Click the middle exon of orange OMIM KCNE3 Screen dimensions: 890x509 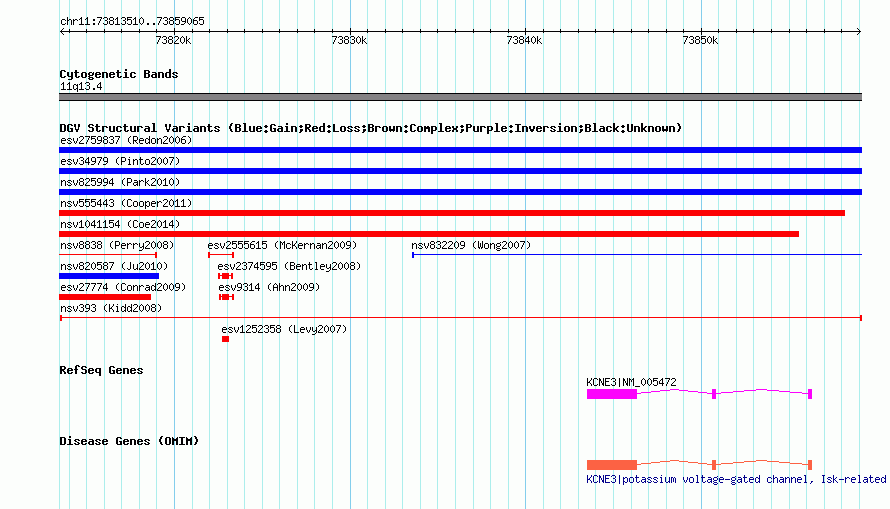pyautogui.click(x=714, y=465)
